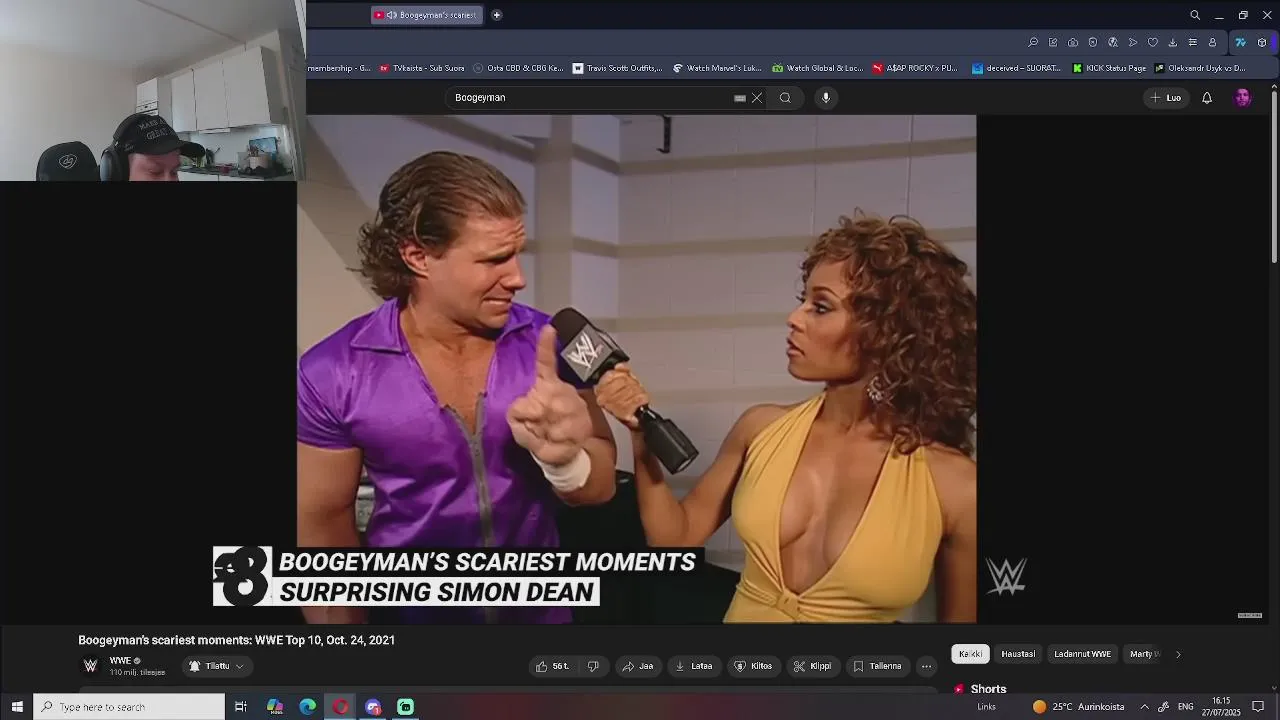1280x720 pixels.
Task: Select the Kaikki filter chip
Action: pyautogui.click(x=970, y=654)
